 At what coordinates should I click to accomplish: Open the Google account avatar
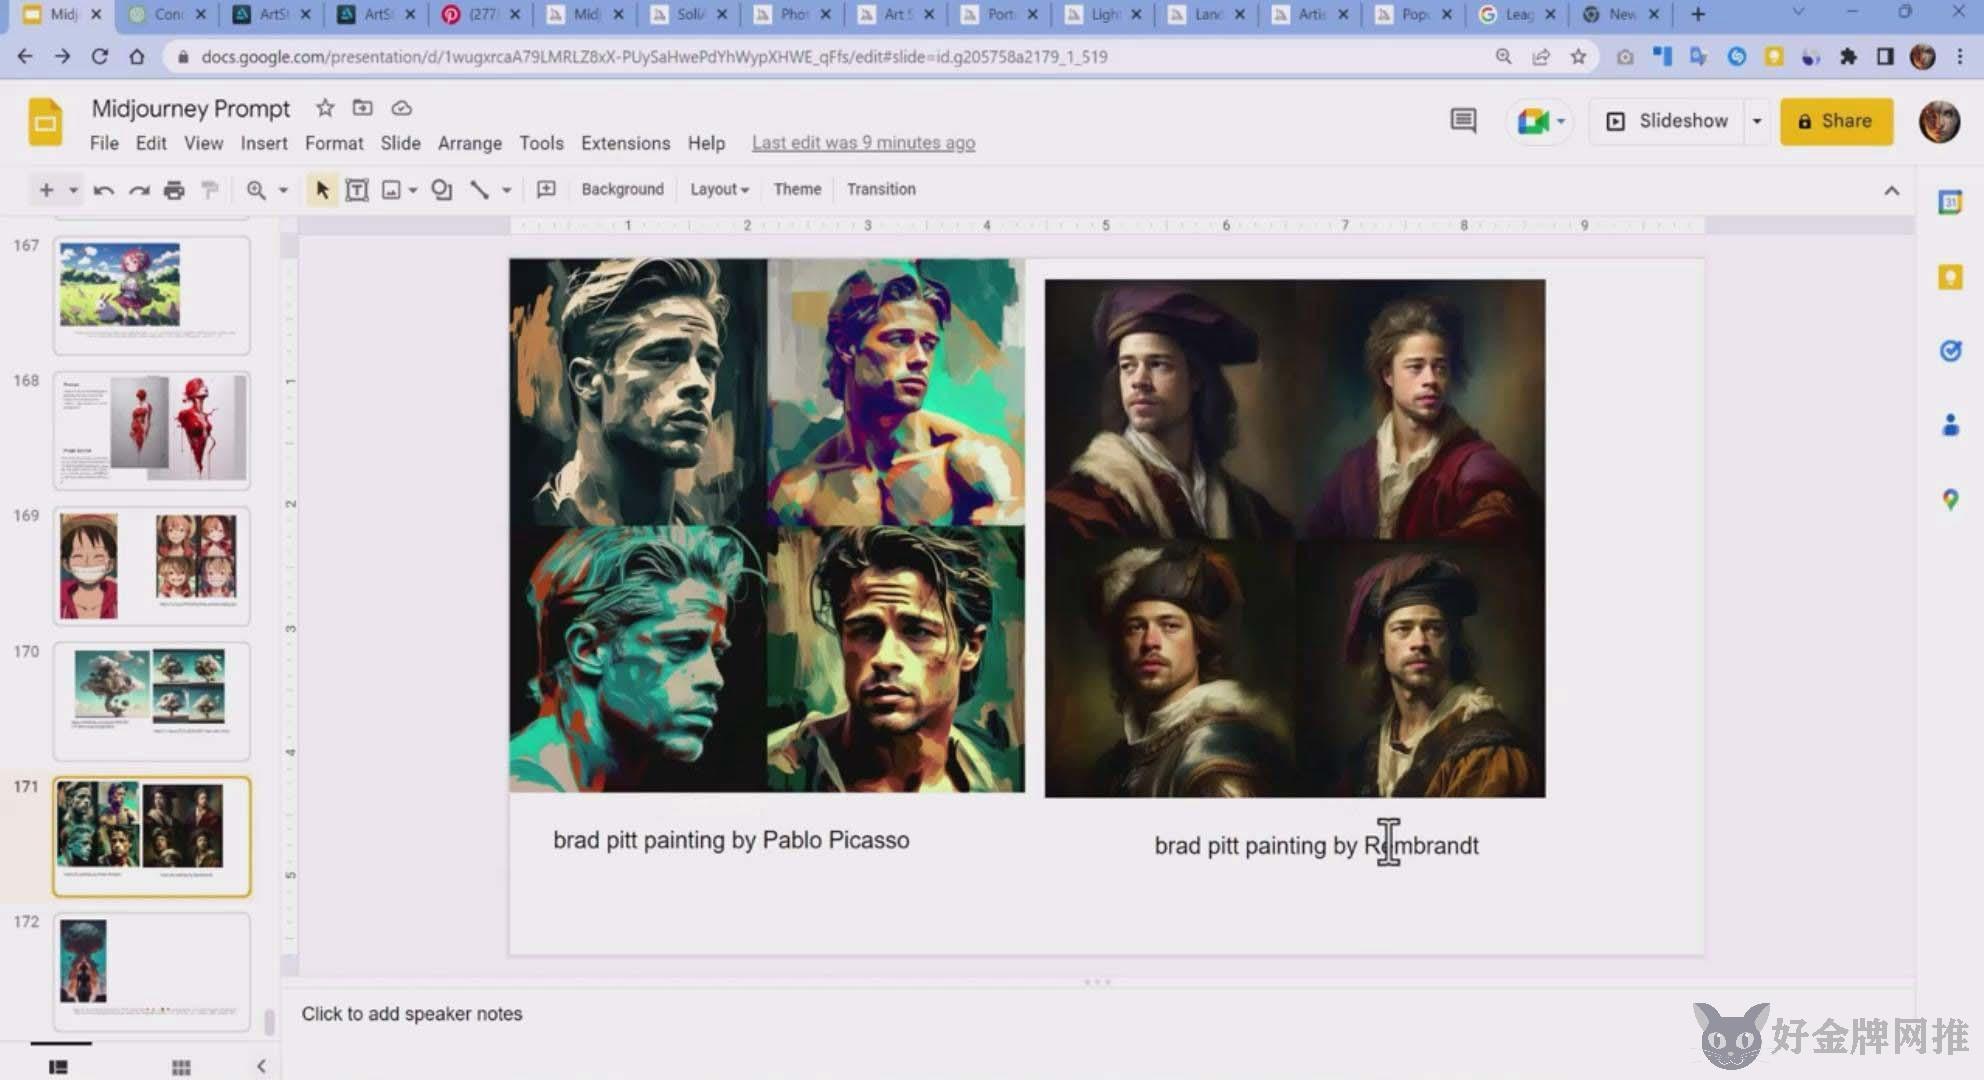click(x=1939, y=121)
